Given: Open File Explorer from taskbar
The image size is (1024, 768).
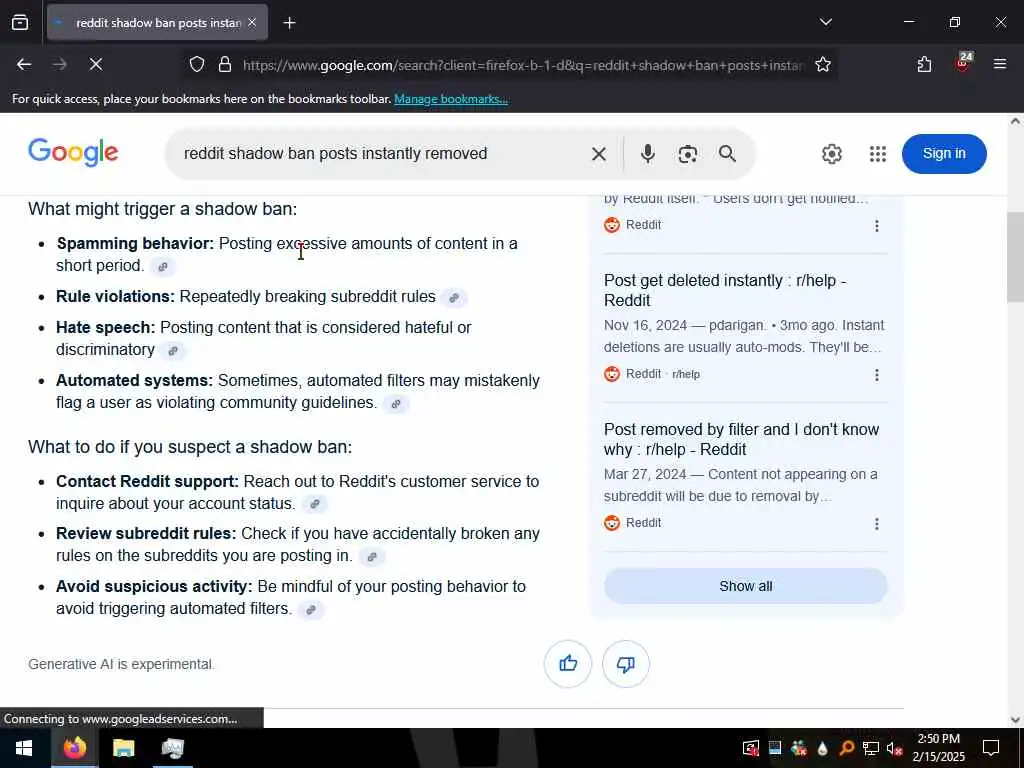Looking at the screenshot, I should pos(123,748).
